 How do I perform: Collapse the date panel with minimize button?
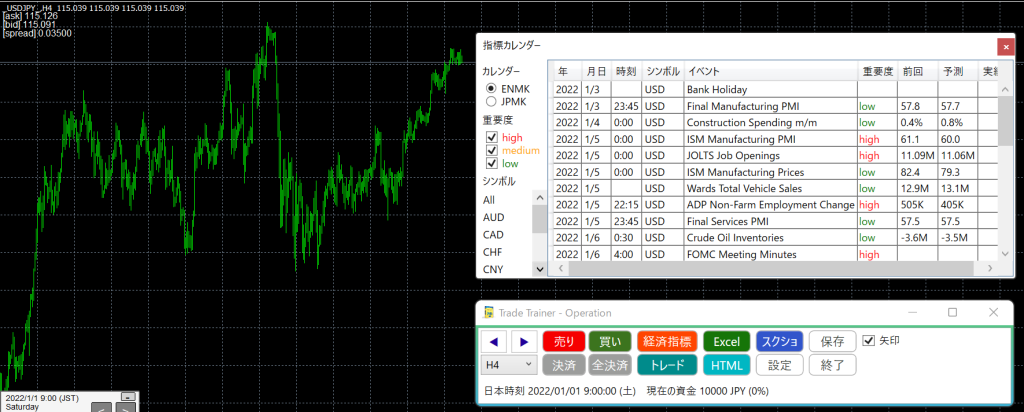click(x=127, y=396)
